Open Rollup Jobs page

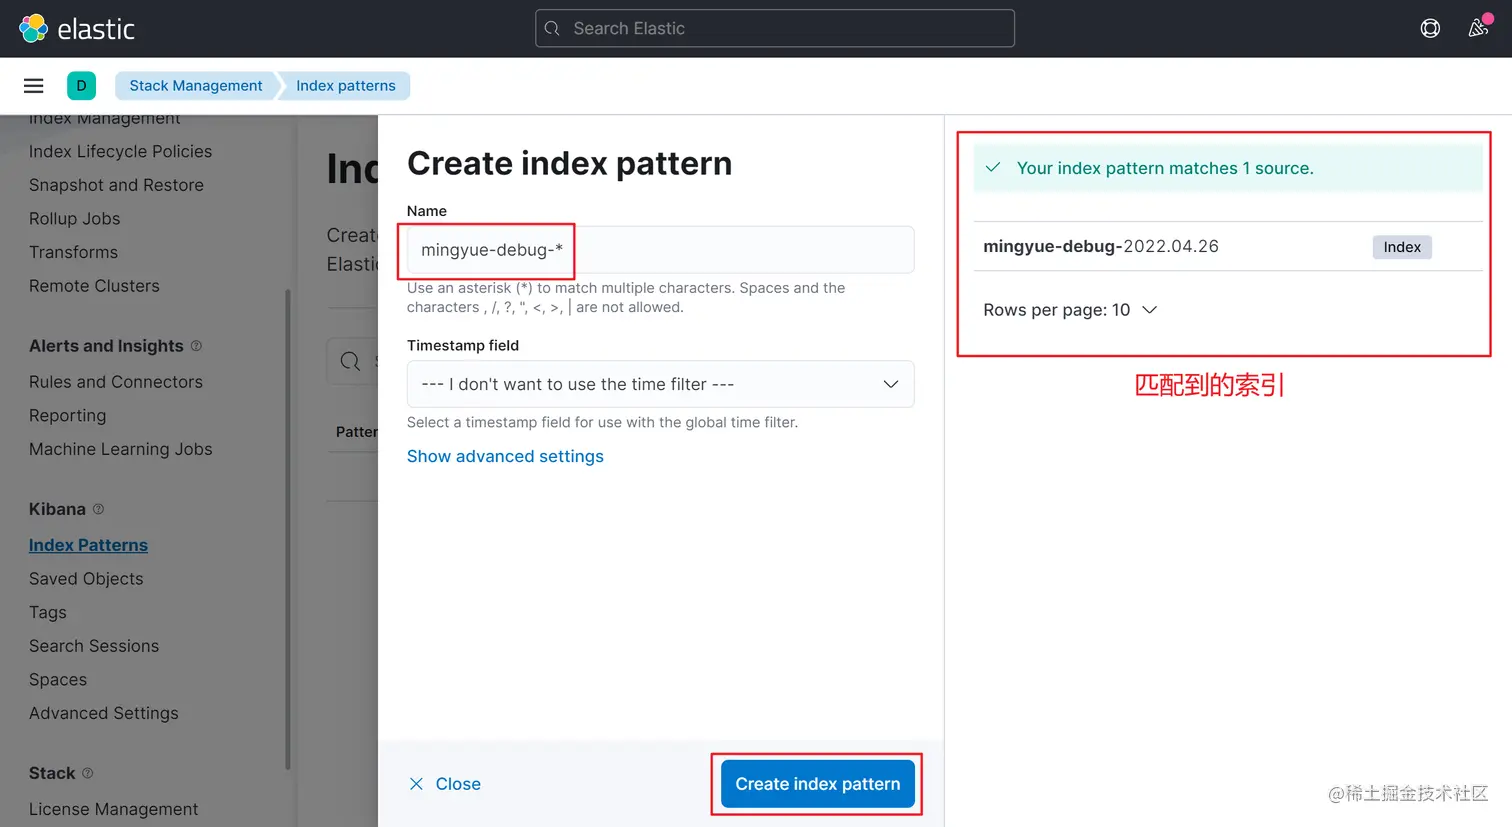pos(74,218)
